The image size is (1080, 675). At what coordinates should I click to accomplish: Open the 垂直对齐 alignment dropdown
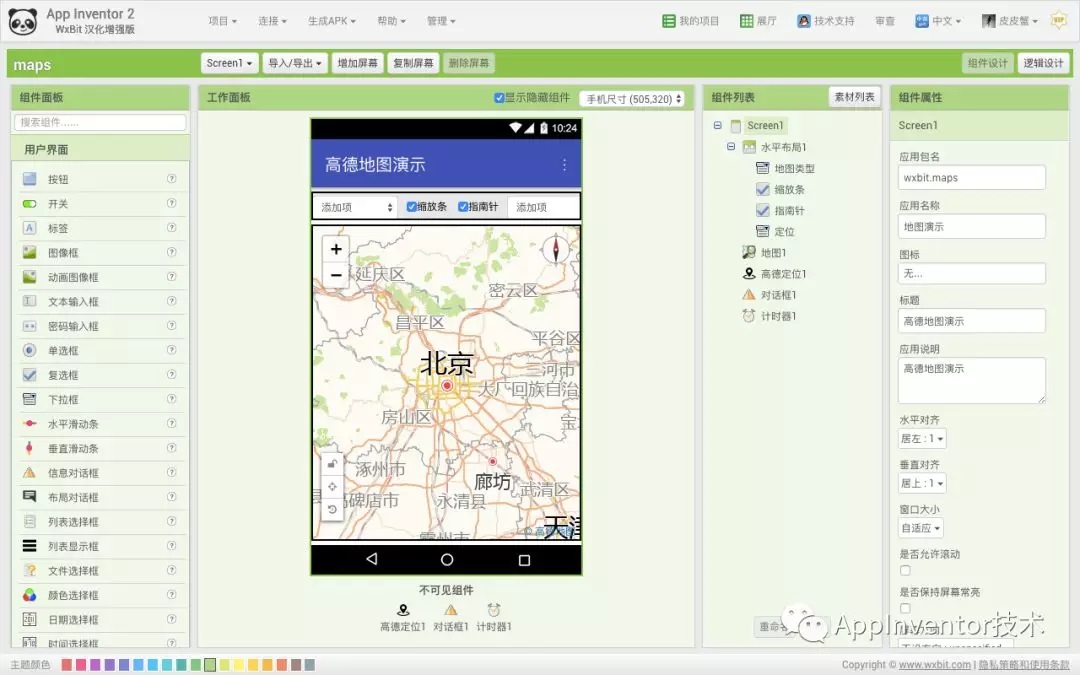(x=922, y=484)
